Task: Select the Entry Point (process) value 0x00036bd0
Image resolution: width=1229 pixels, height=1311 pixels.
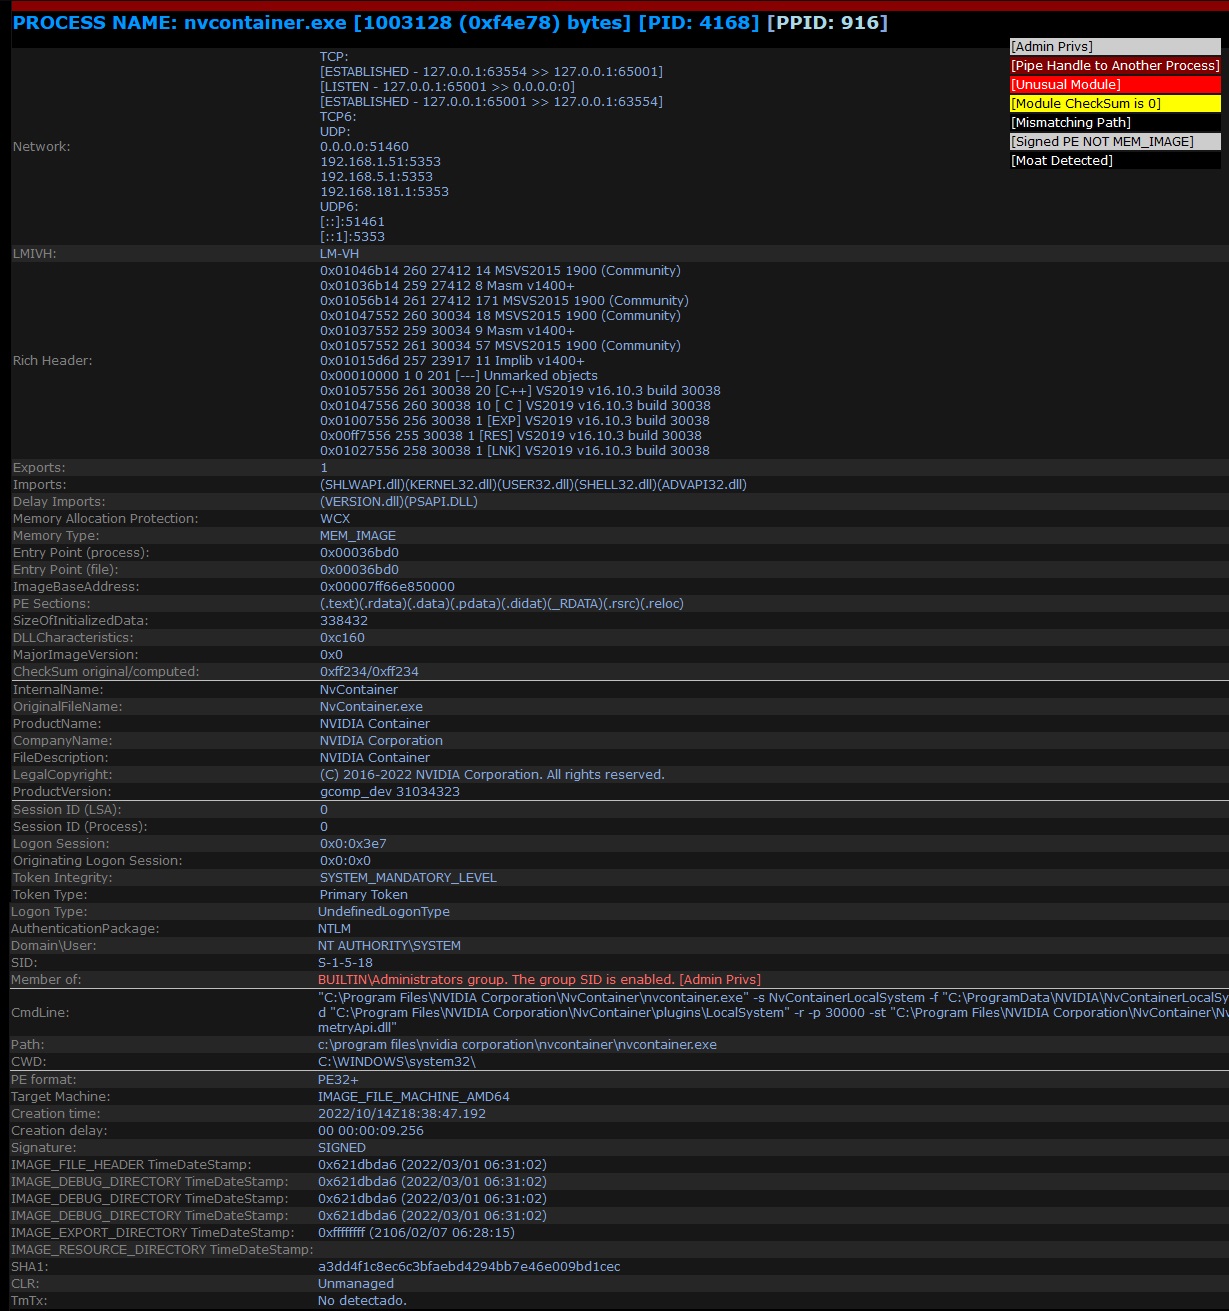Action: click(x=359, y=553)
